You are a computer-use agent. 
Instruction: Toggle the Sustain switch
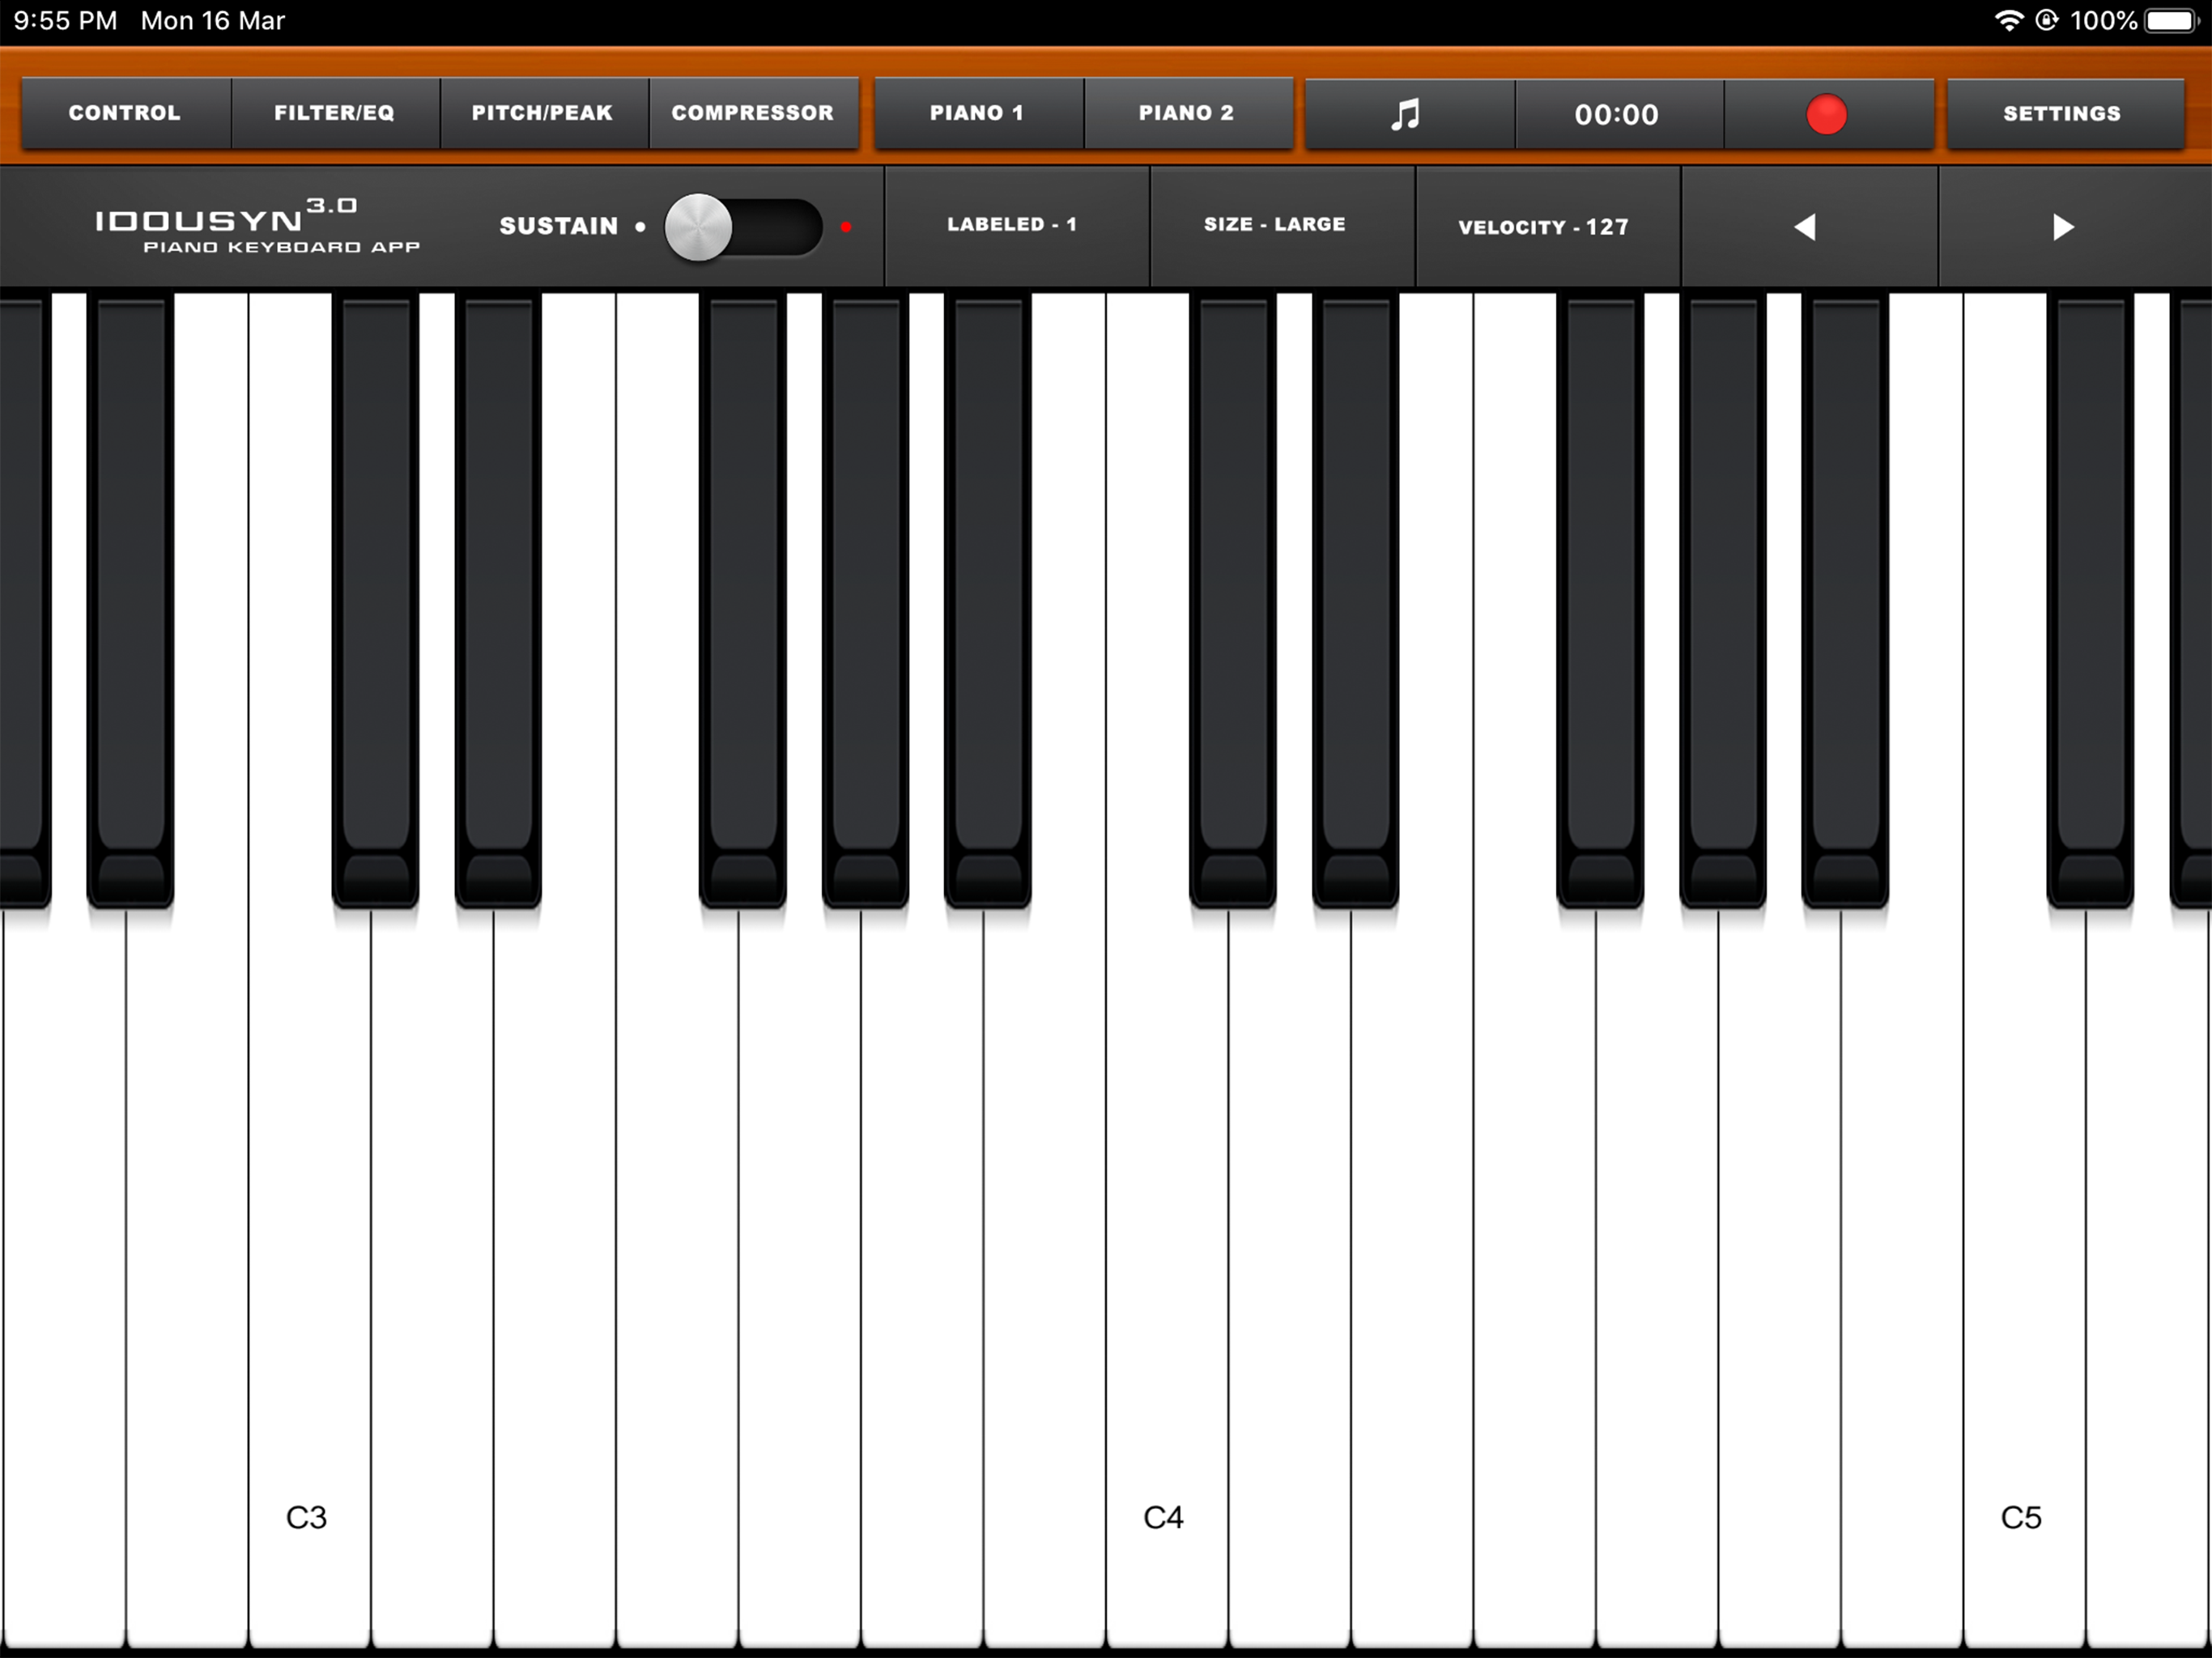(743, 227)
